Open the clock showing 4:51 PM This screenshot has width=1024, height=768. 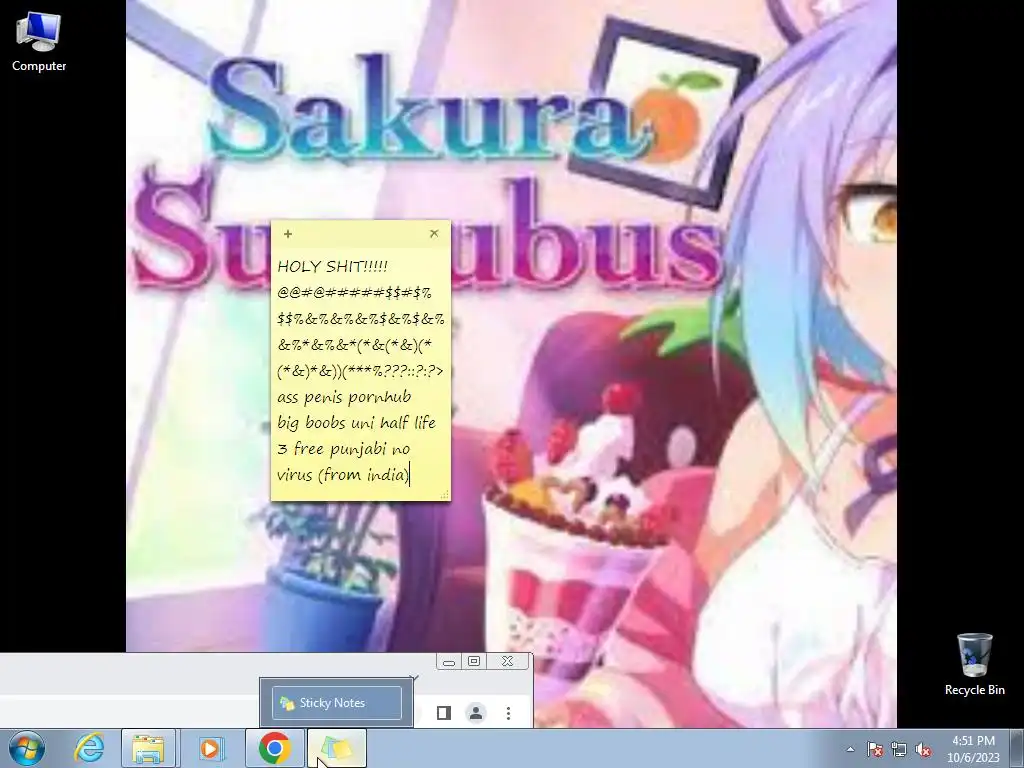pos(974,749)
